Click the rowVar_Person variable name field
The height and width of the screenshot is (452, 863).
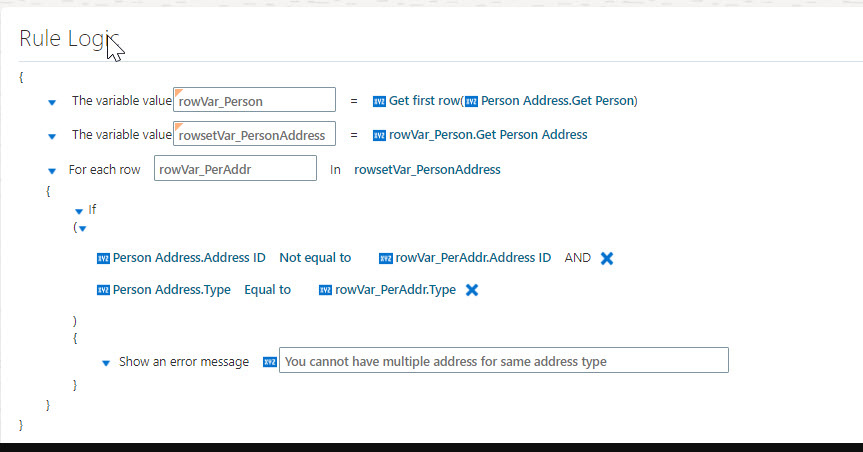[x=254, y=100]
